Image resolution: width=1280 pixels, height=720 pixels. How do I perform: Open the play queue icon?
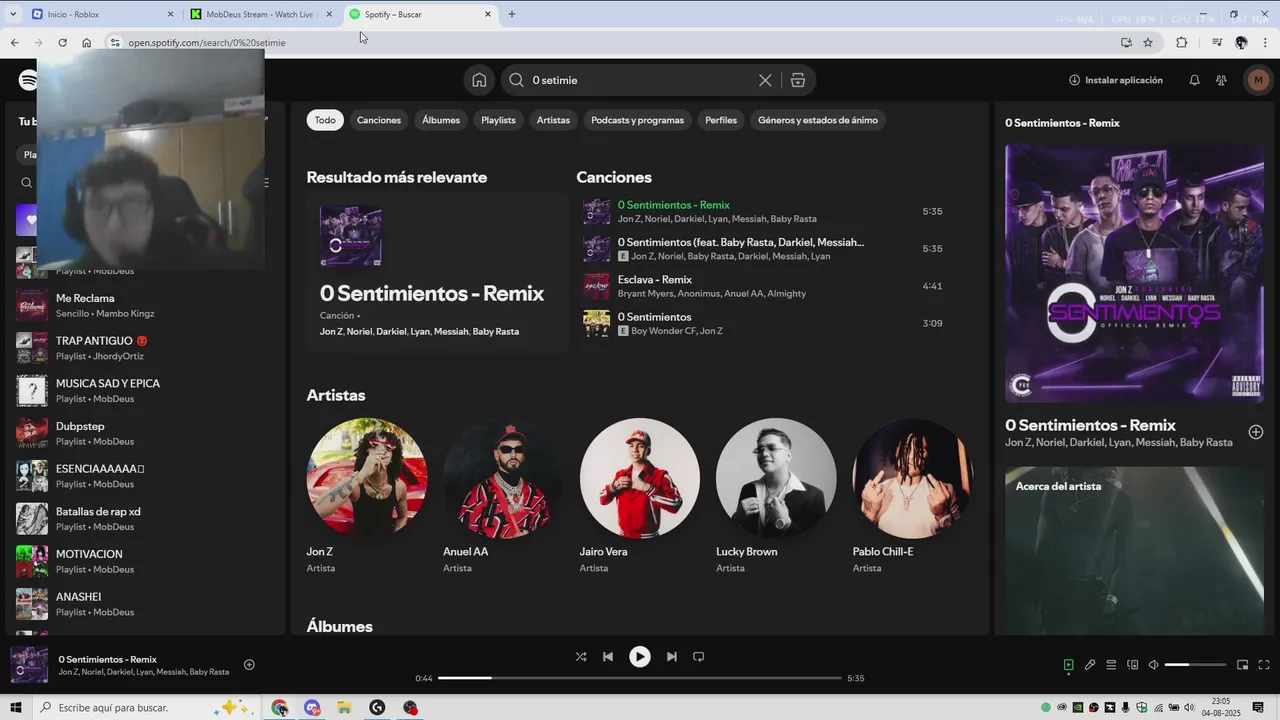pyautogui.click(x=1111, y=665)
